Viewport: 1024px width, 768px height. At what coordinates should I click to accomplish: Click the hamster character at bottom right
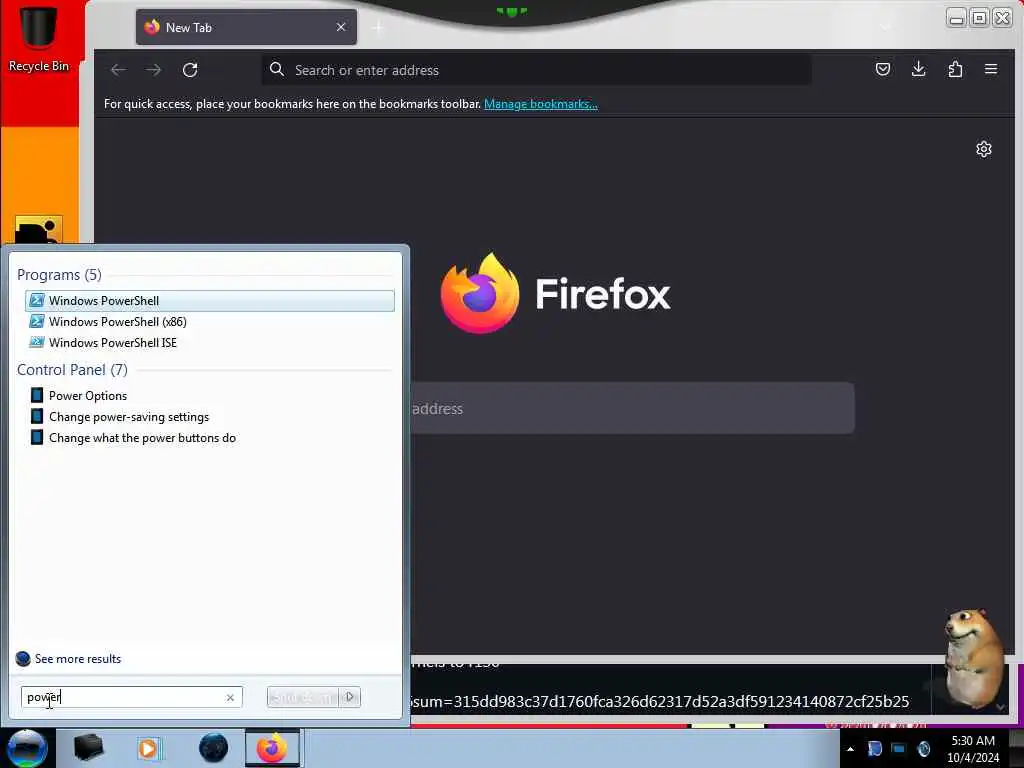972,656
